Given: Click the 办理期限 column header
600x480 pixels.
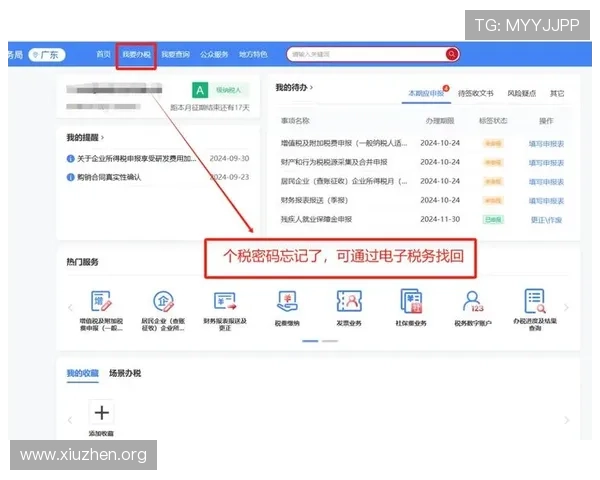Looking at the screenshot, I should [440, 121].
